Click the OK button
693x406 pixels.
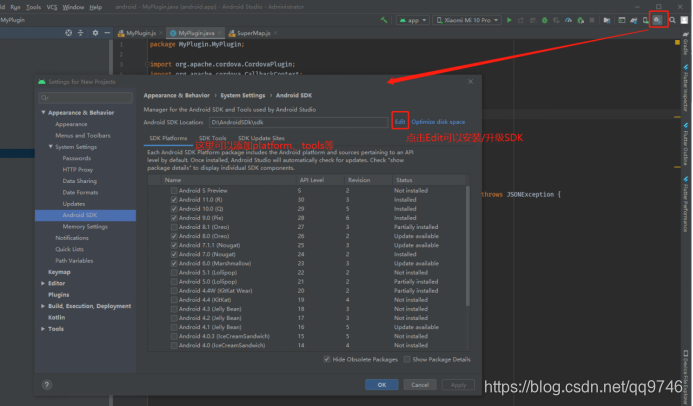[x=382, y=385]
